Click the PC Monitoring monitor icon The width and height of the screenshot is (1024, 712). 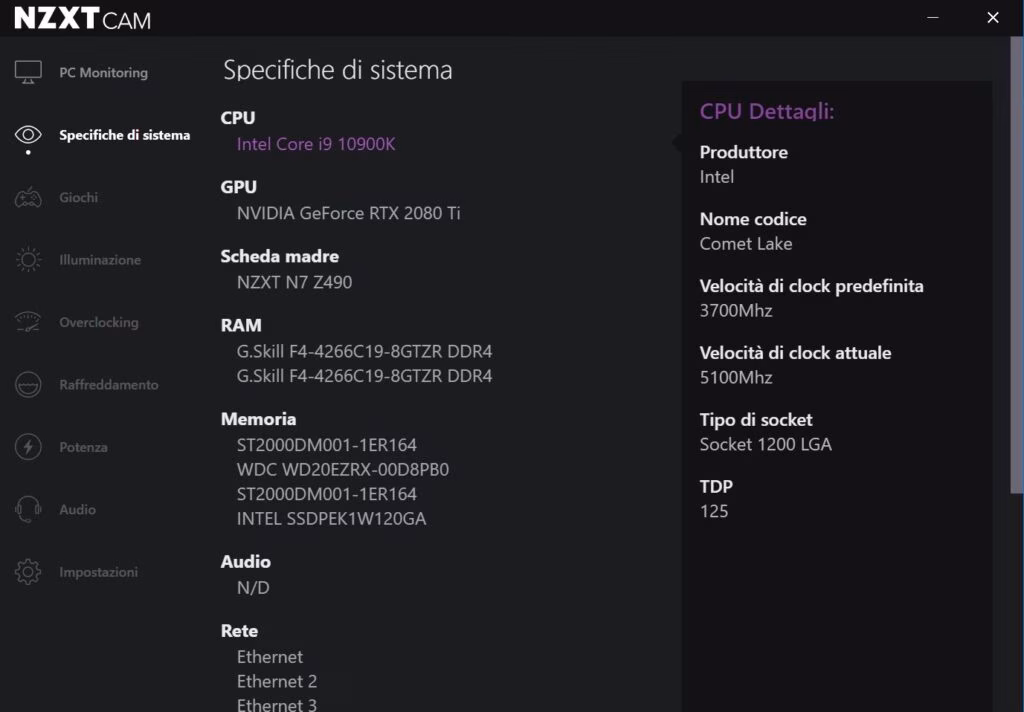click(x=28, y=72)
